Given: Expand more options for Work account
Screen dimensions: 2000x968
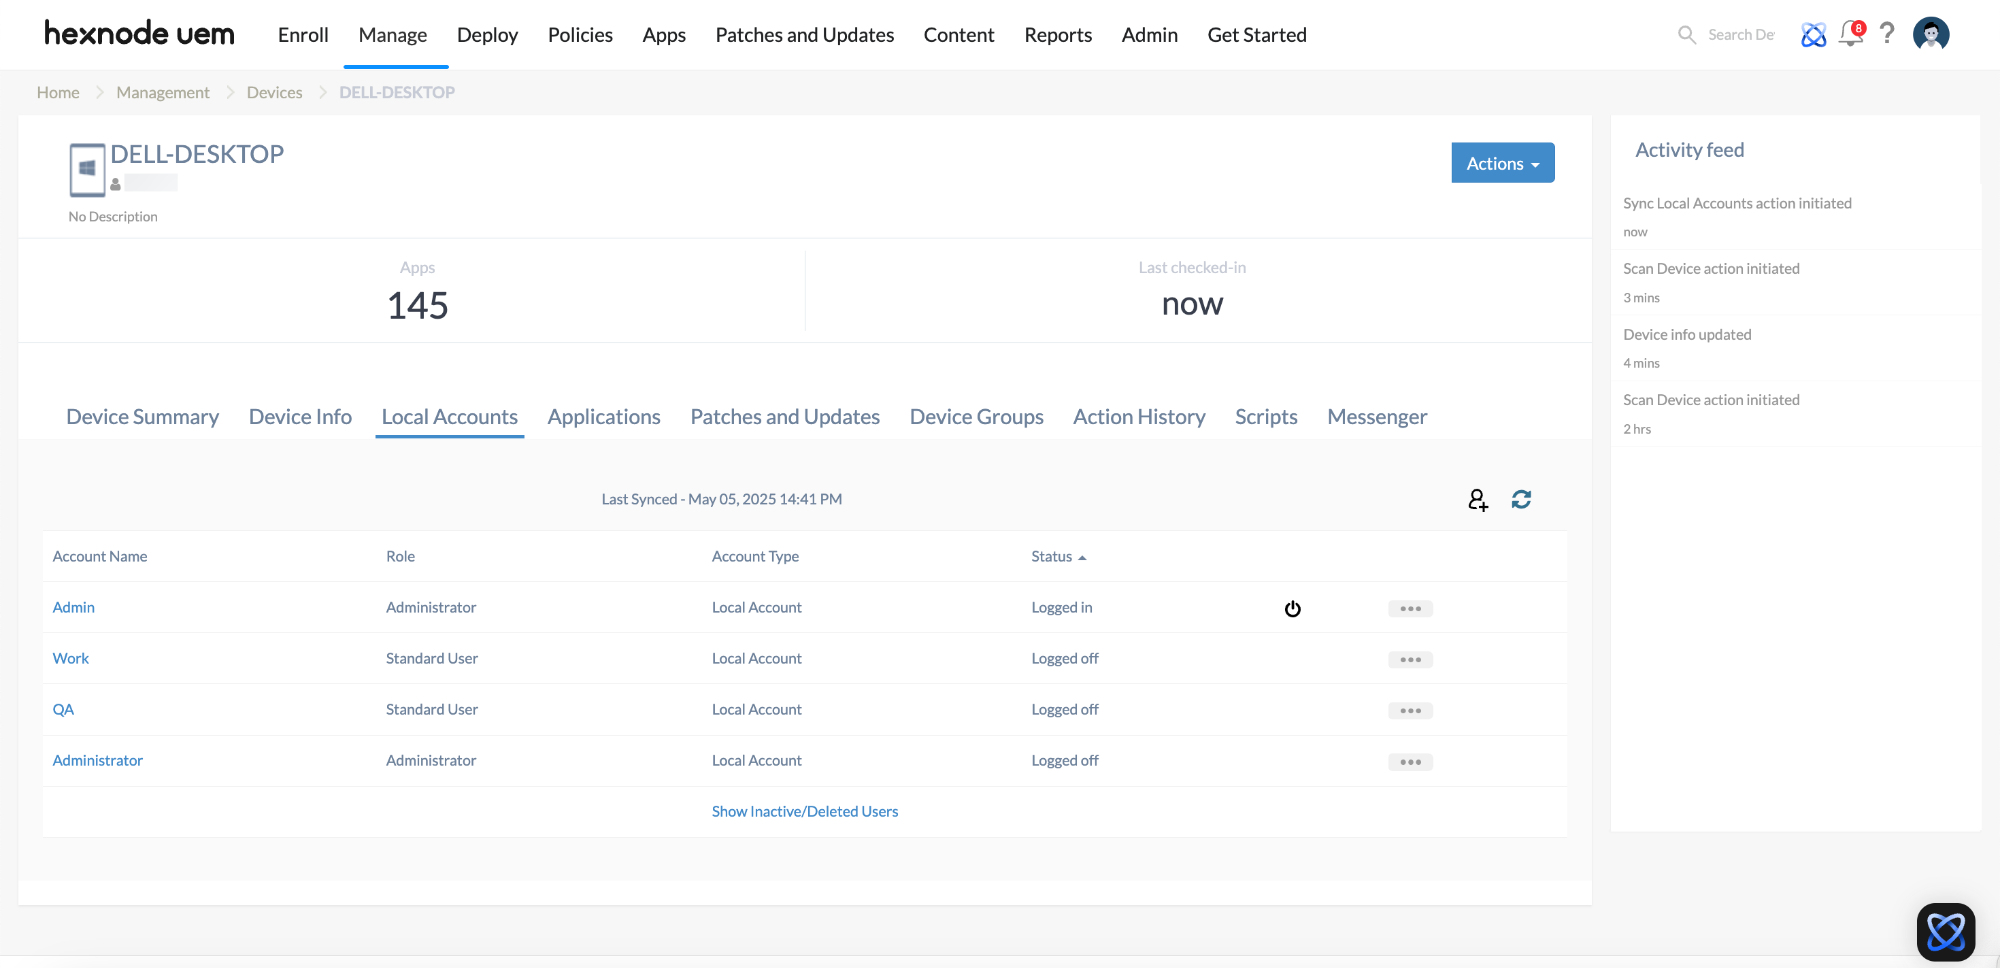Looking at the screenshot, I should point(1410,660).
